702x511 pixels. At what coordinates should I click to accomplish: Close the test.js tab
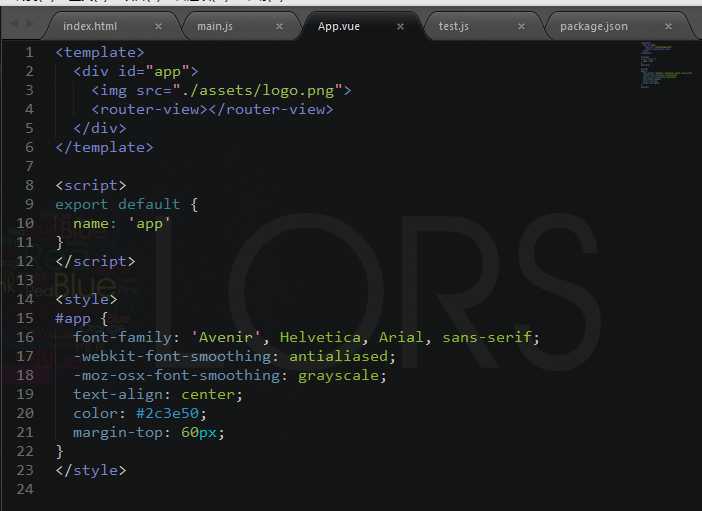(x=521, y=27)
